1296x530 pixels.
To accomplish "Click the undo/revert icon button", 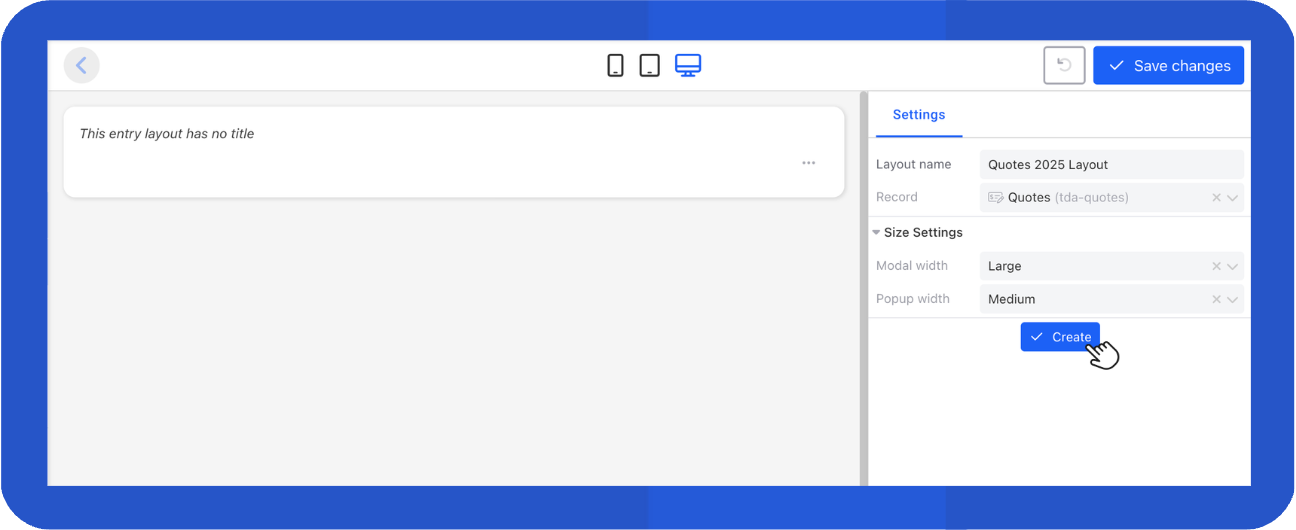I will [1064, 65].
